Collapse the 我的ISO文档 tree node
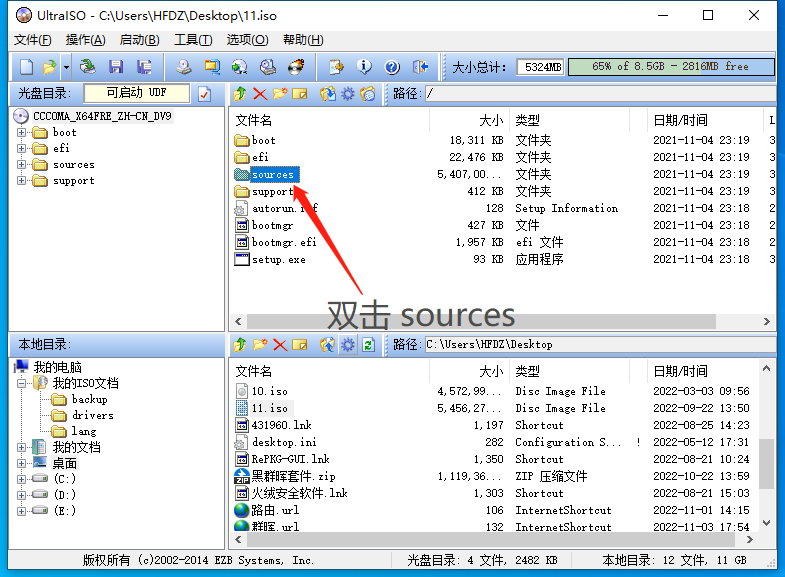785x577 pixels. pyautogui.click(x=21, y=383)
